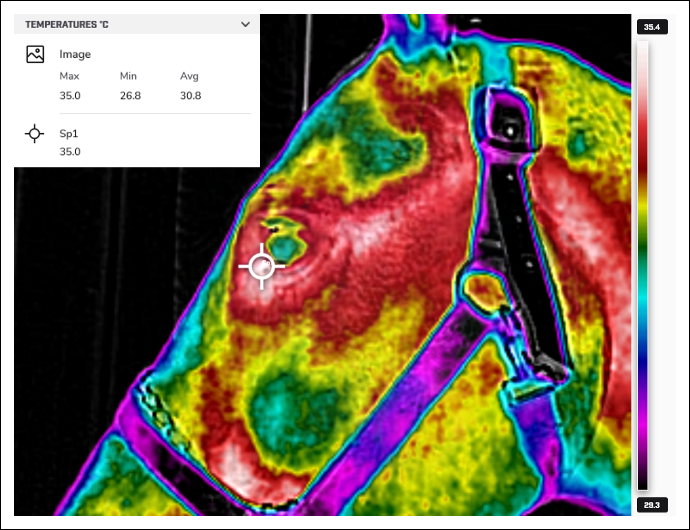Click the 29.3 lower scale limit
This screenshot has width=690, height=530.
652,505
